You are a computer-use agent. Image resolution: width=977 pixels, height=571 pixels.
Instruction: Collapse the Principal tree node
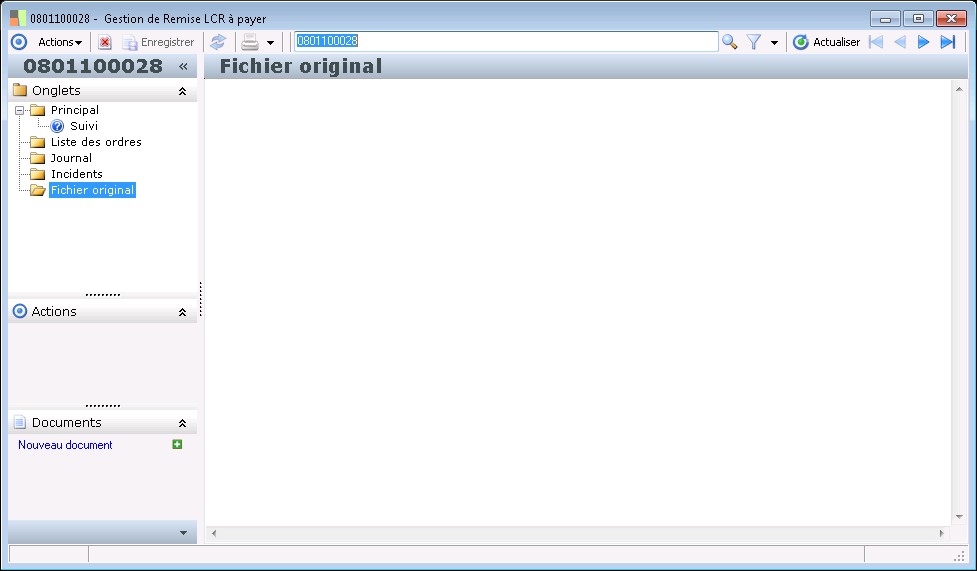click(x=20, y=110)
